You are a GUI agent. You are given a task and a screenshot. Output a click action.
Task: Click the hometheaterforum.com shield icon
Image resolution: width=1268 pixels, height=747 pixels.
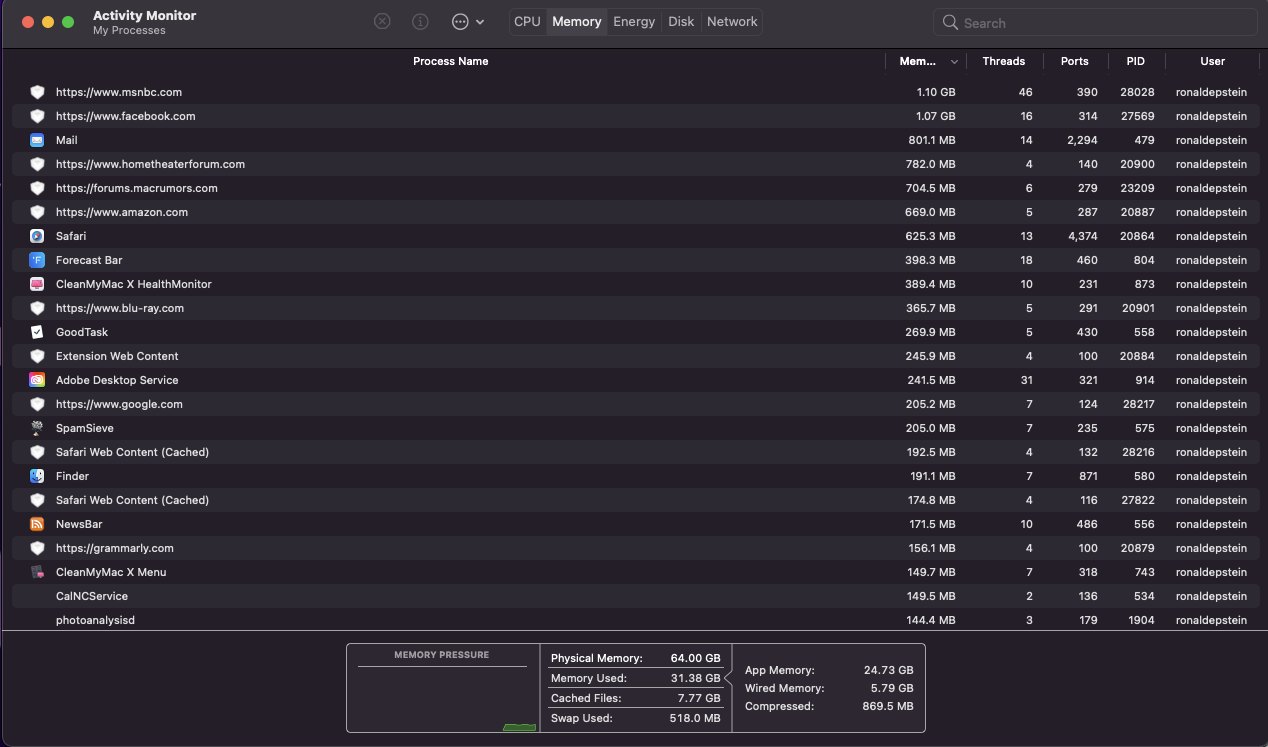click(x=37, y=164)
